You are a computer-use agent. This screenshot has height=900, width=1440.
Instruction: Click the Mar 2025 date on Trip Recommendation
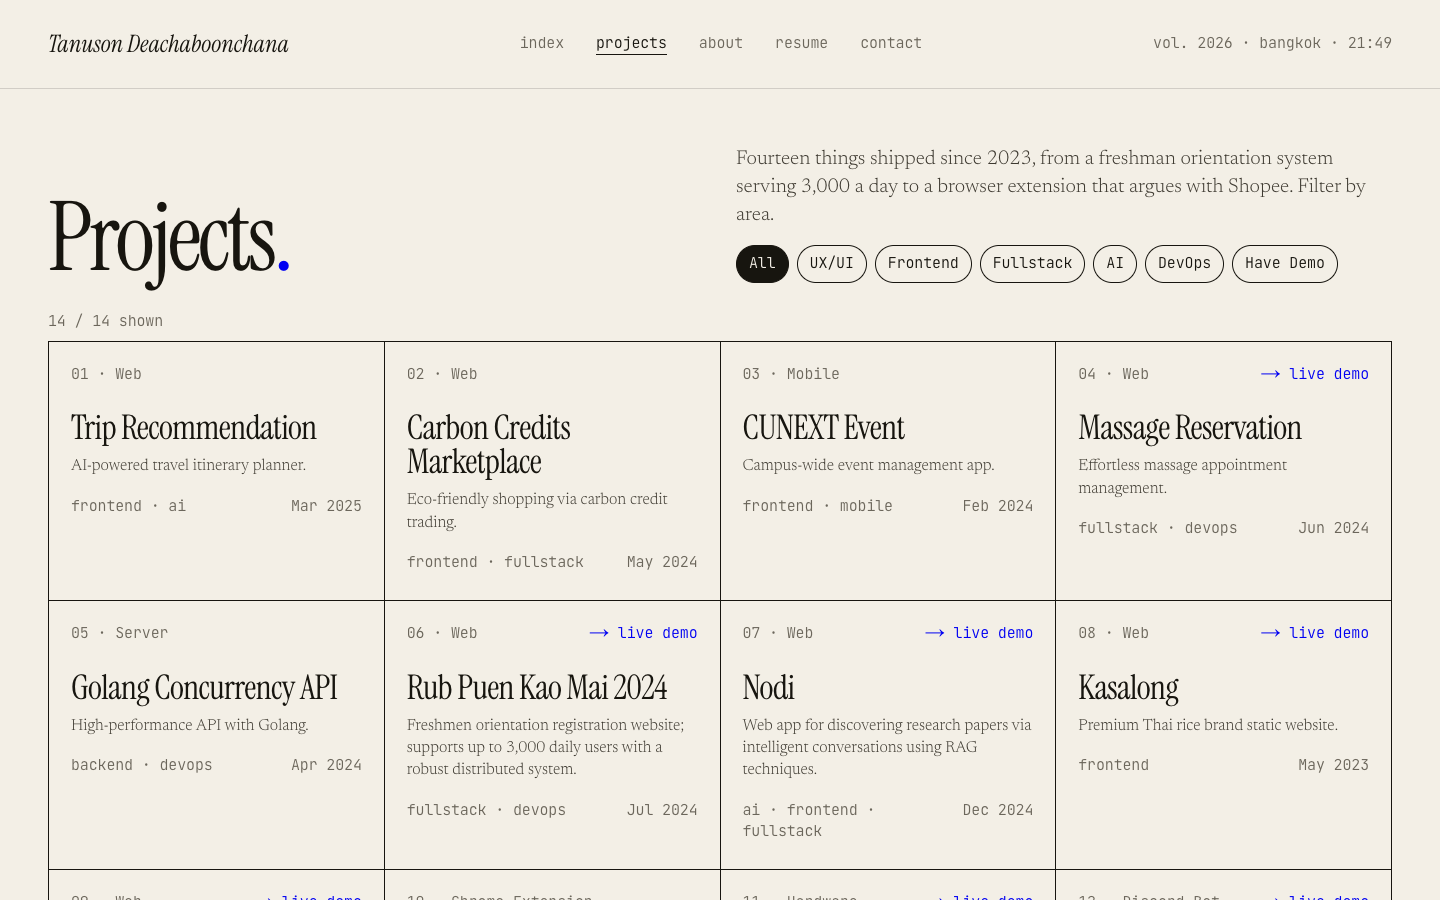point(326,506)
